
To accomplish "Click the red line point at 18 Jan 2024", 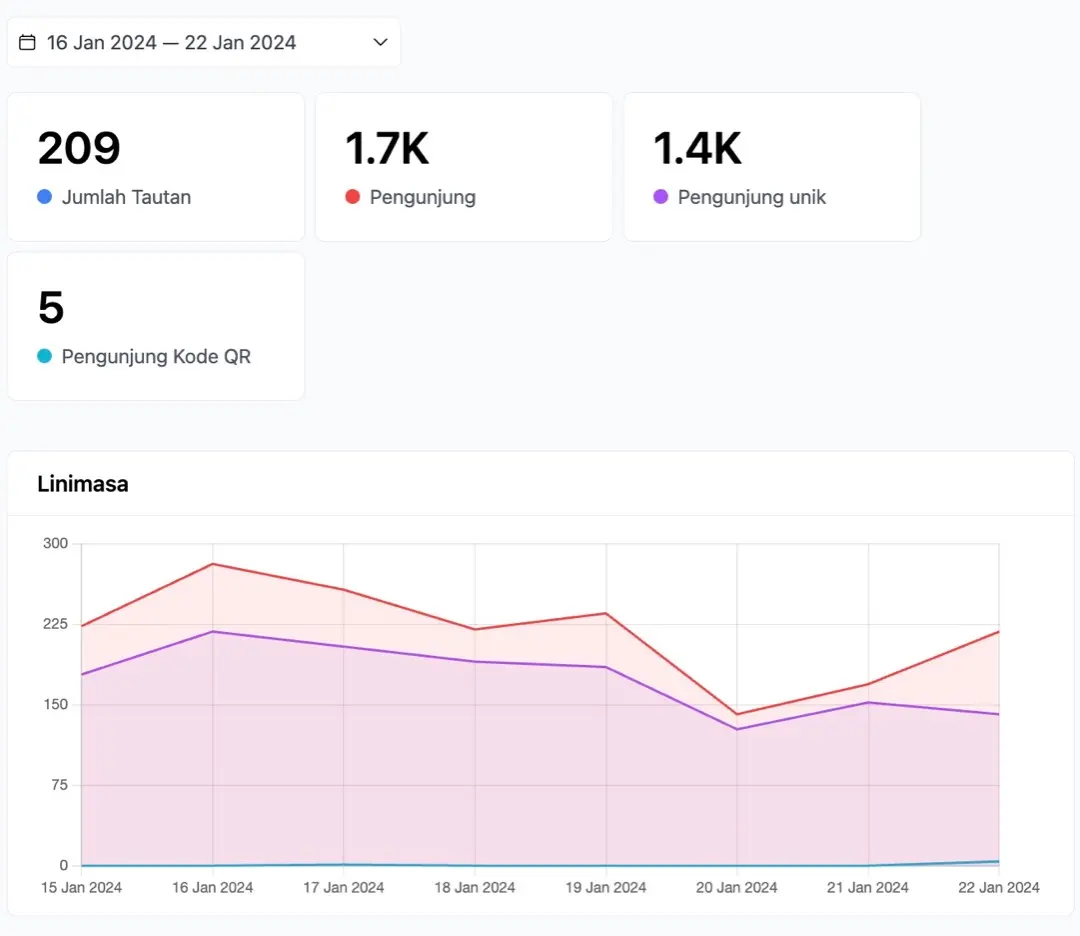I will [x=475, y=629].
